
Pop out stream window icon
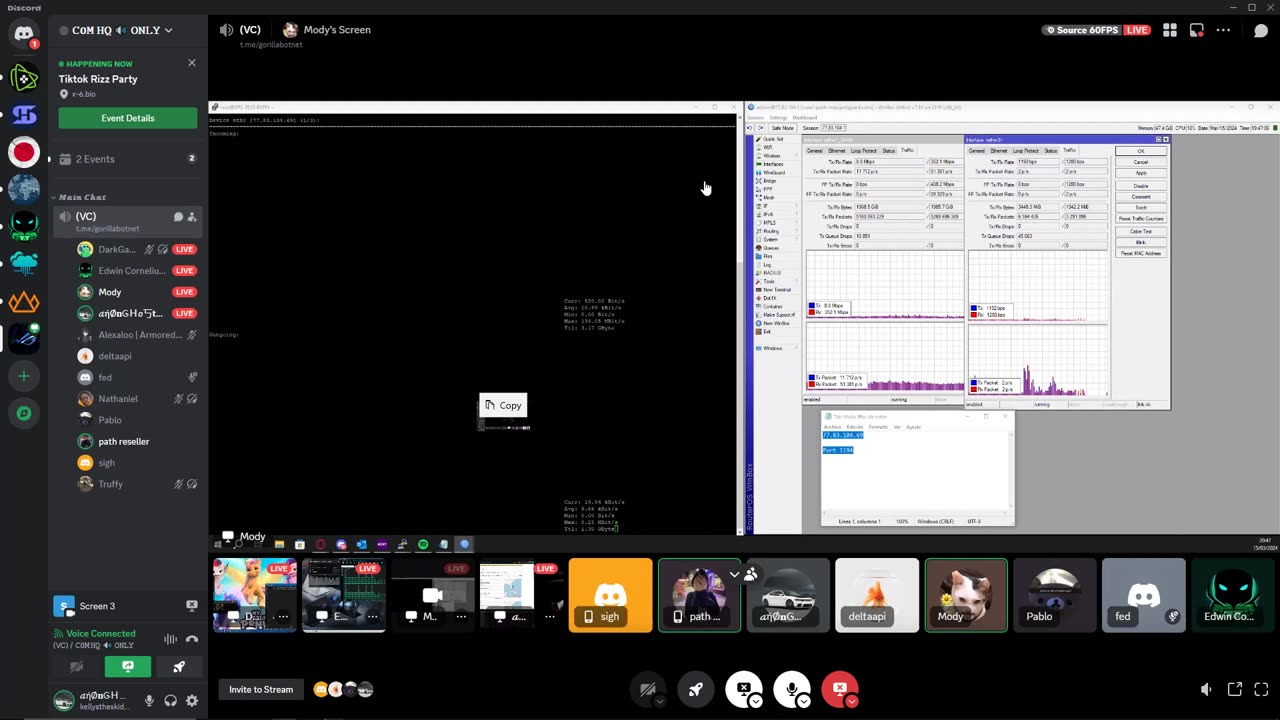[1235, 689]
